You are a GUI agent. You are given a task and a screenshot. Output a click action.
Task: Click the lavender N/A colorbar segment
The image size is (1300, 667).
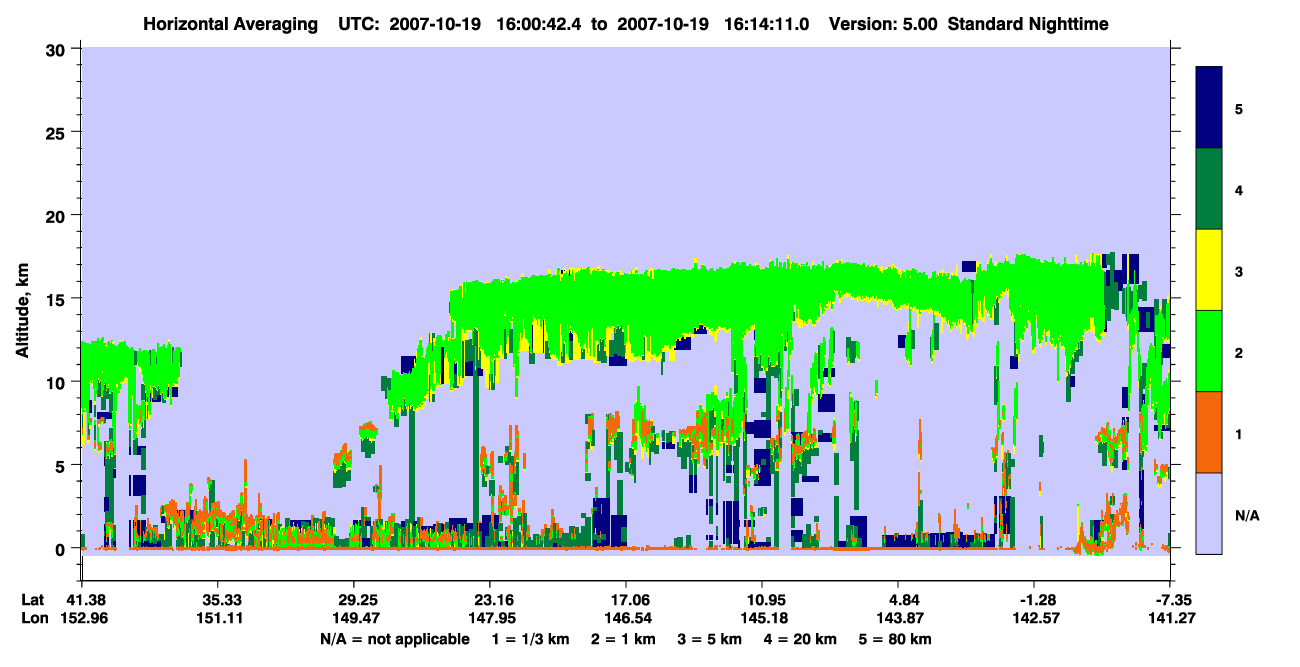pos(1209,513)
